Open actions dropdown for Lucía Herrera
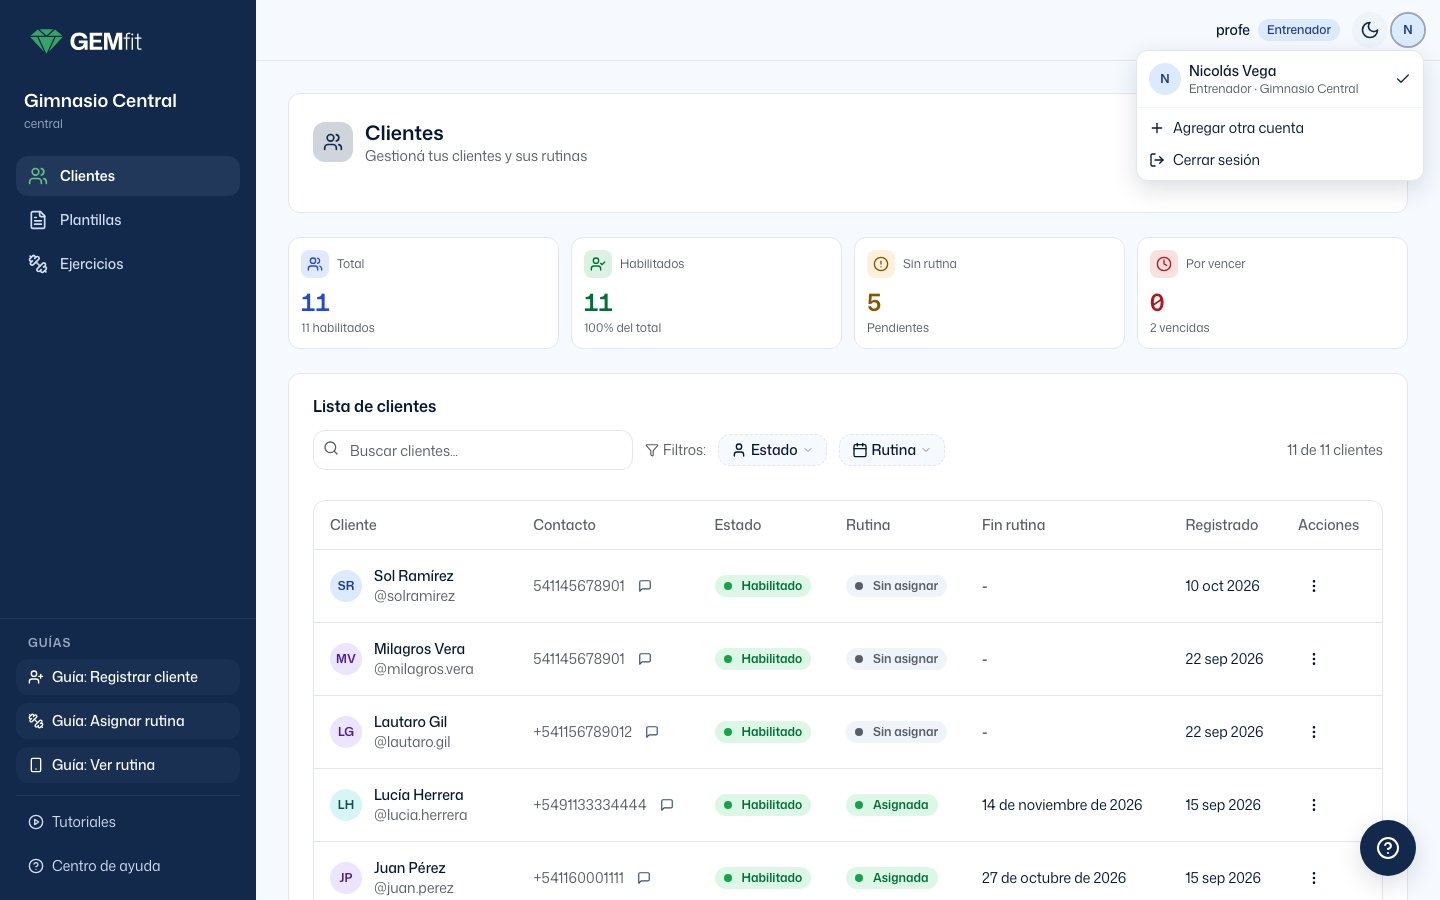 coord(1314,805)
